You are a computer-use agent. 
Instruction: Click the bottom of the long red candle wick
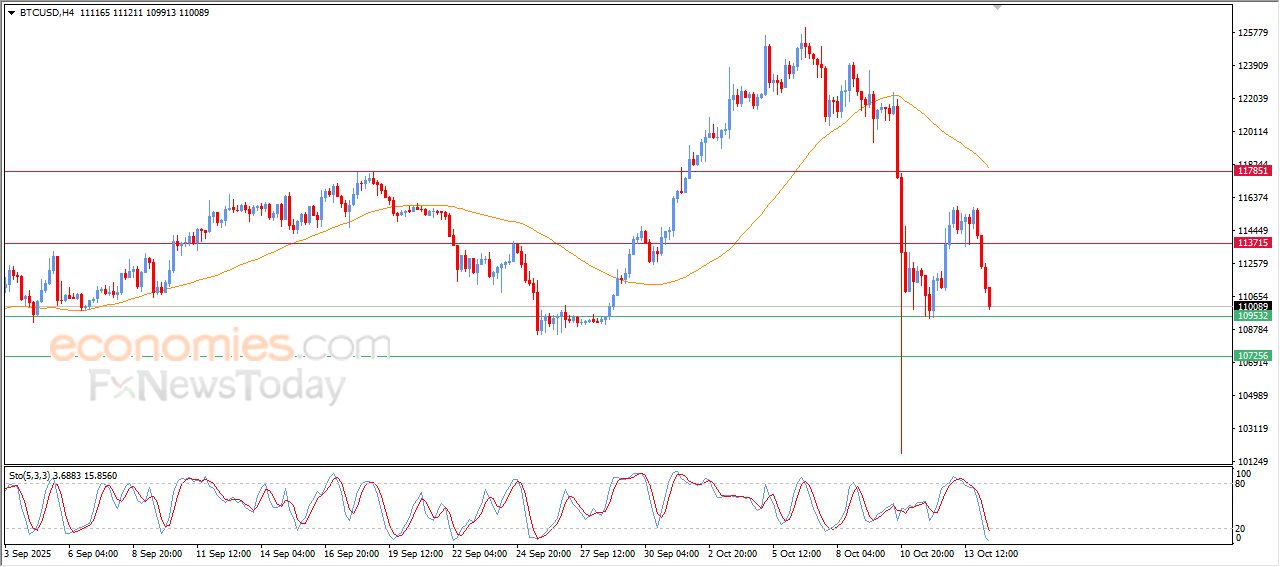901,452
